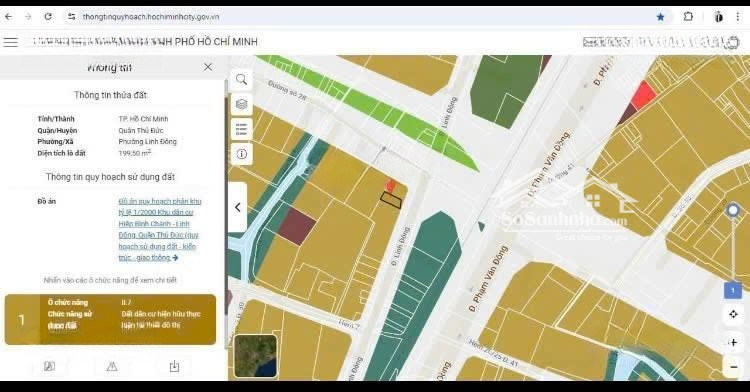Image resolution: width=750 pixels, height=392 pixels.
Task: Open the hamburger main menu
Action: click(x=11, y=42)
